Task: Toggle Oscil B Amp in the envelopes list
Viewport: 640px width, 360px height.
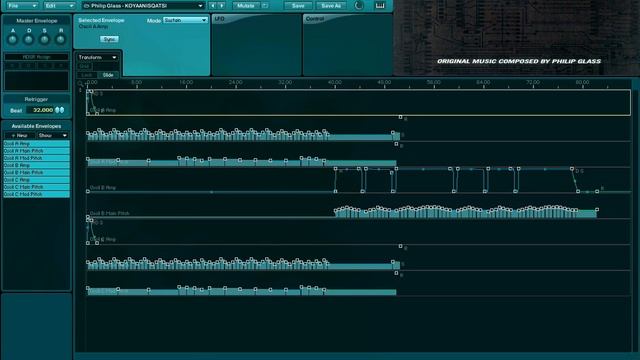Action: click(x=36, y=165)
